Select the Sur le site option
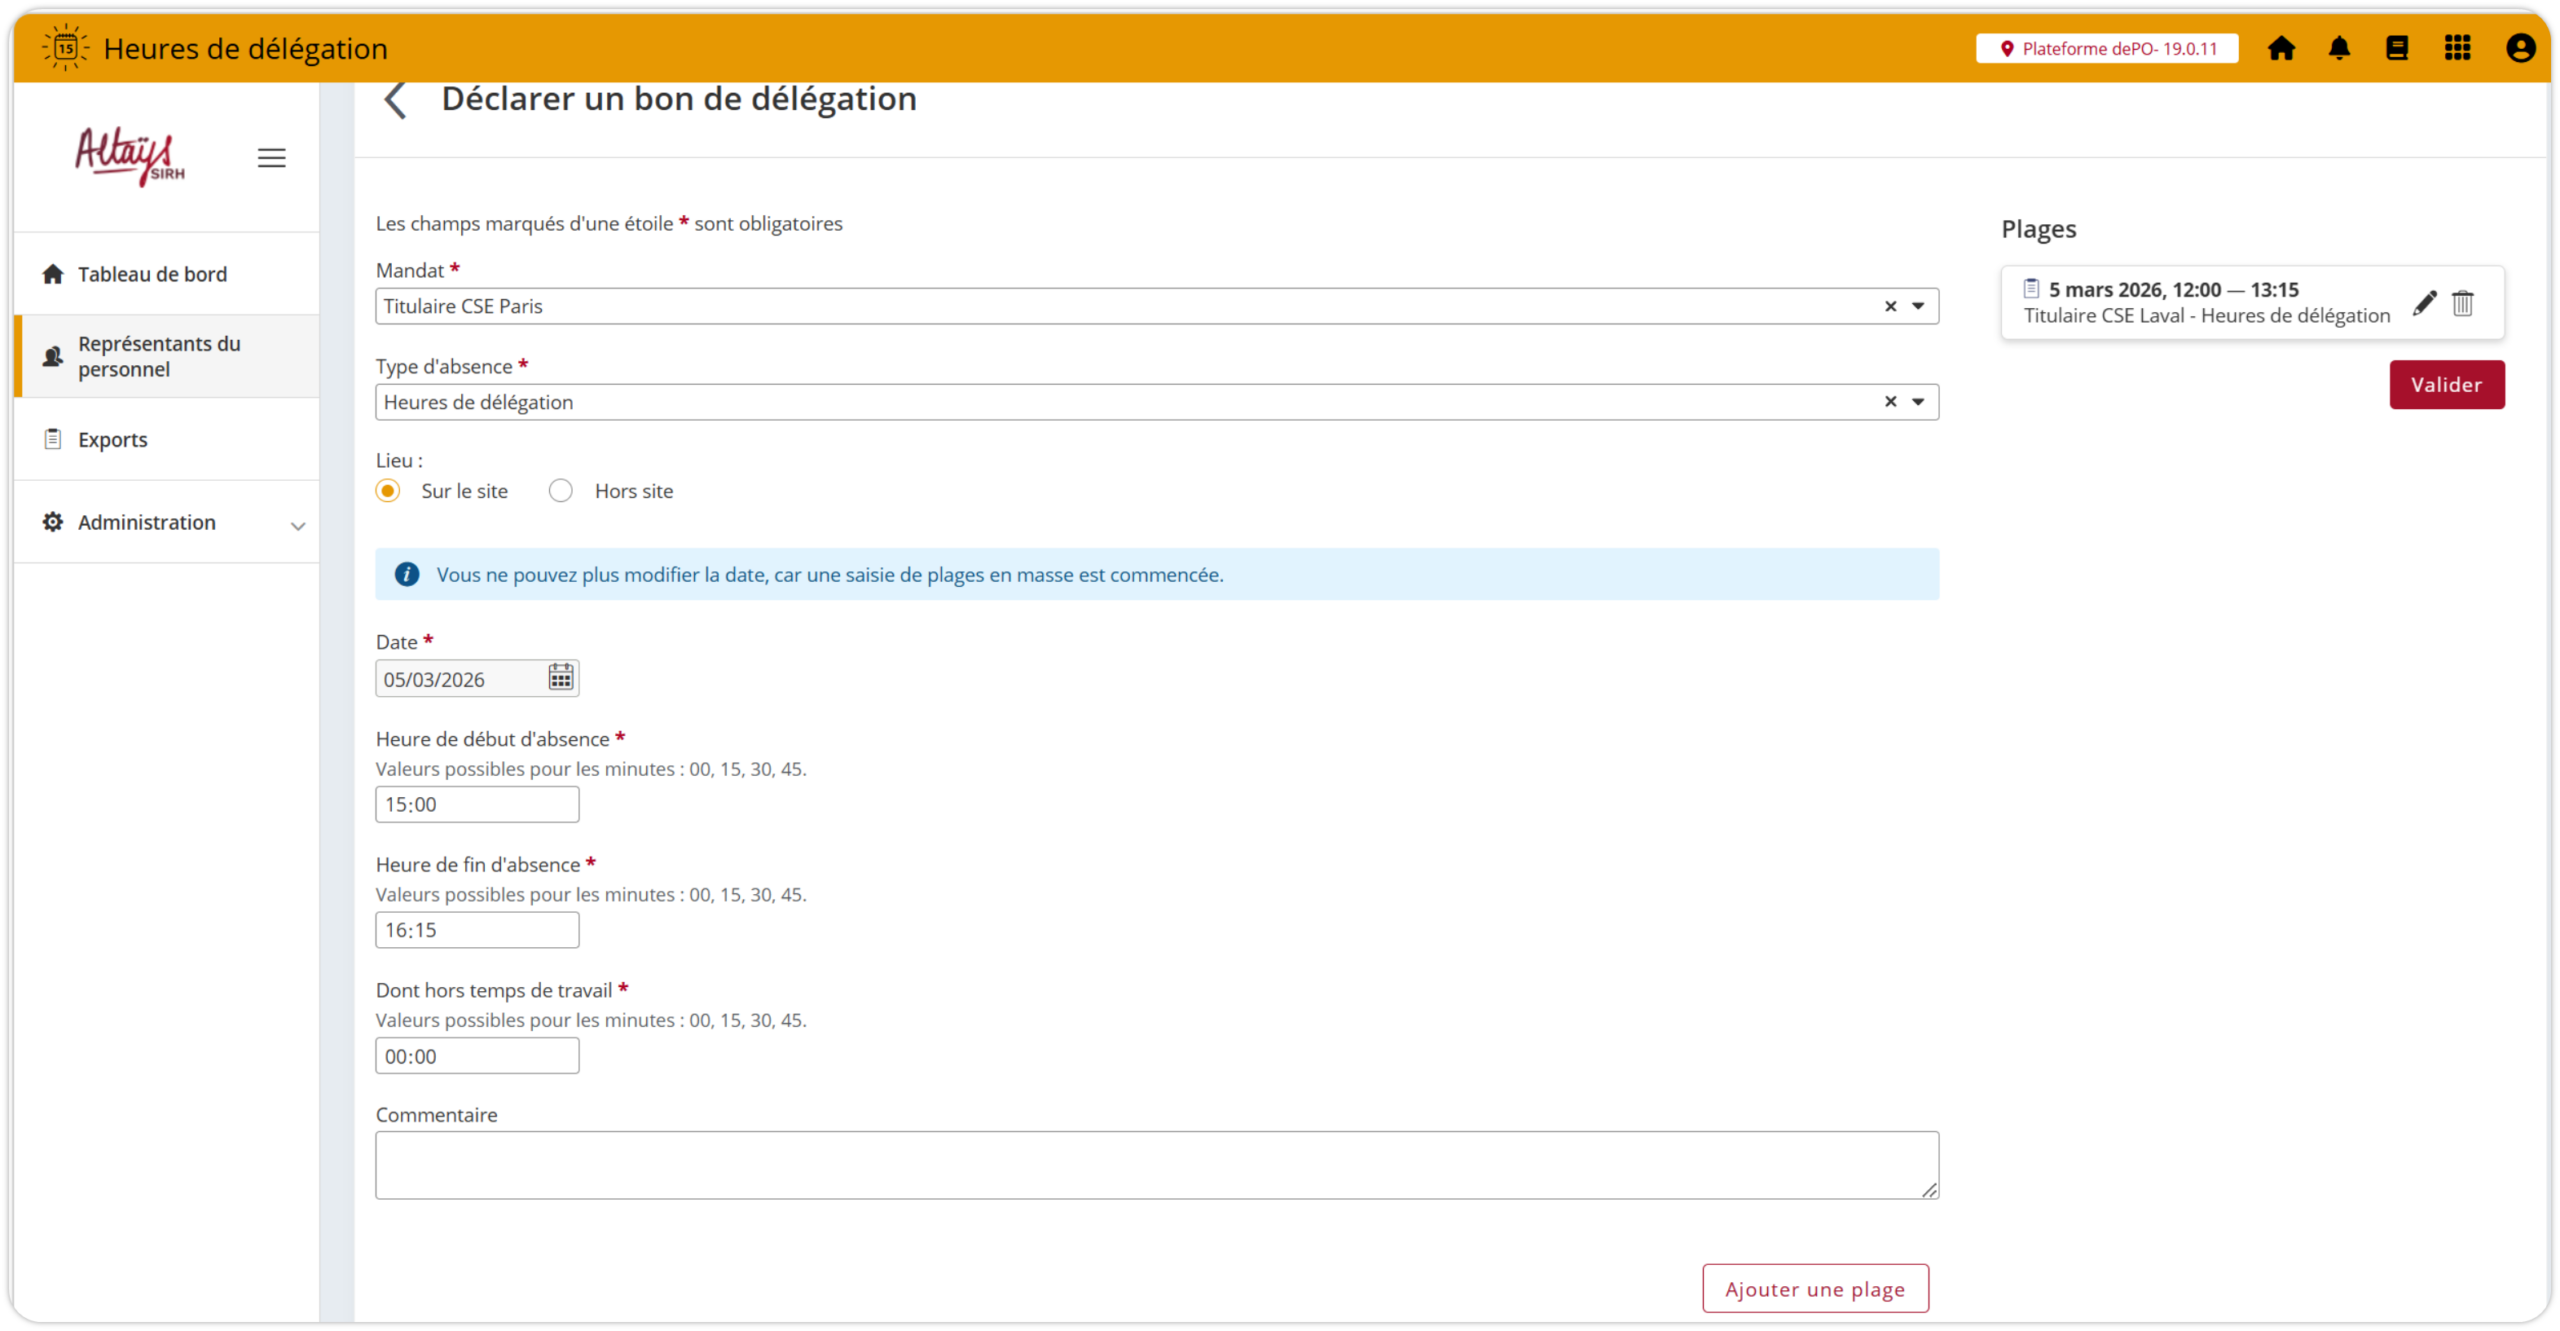This screenshot has width=2560, height=1331. click(x=388, y=491)
